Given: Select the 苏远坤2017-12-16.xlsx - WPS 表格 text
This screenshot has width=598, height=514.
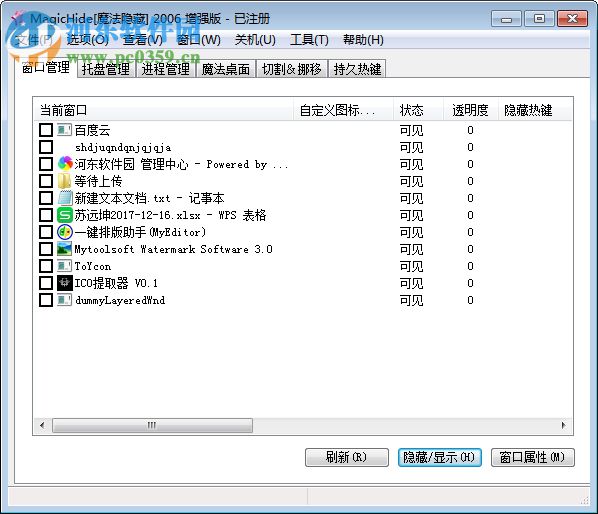Looking at the screenshot, I should 170,215.
